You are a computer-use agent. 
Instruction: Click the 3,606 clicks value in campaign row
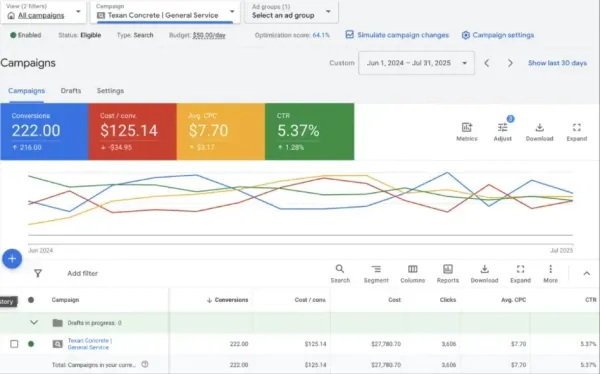[x=449, y=344]
